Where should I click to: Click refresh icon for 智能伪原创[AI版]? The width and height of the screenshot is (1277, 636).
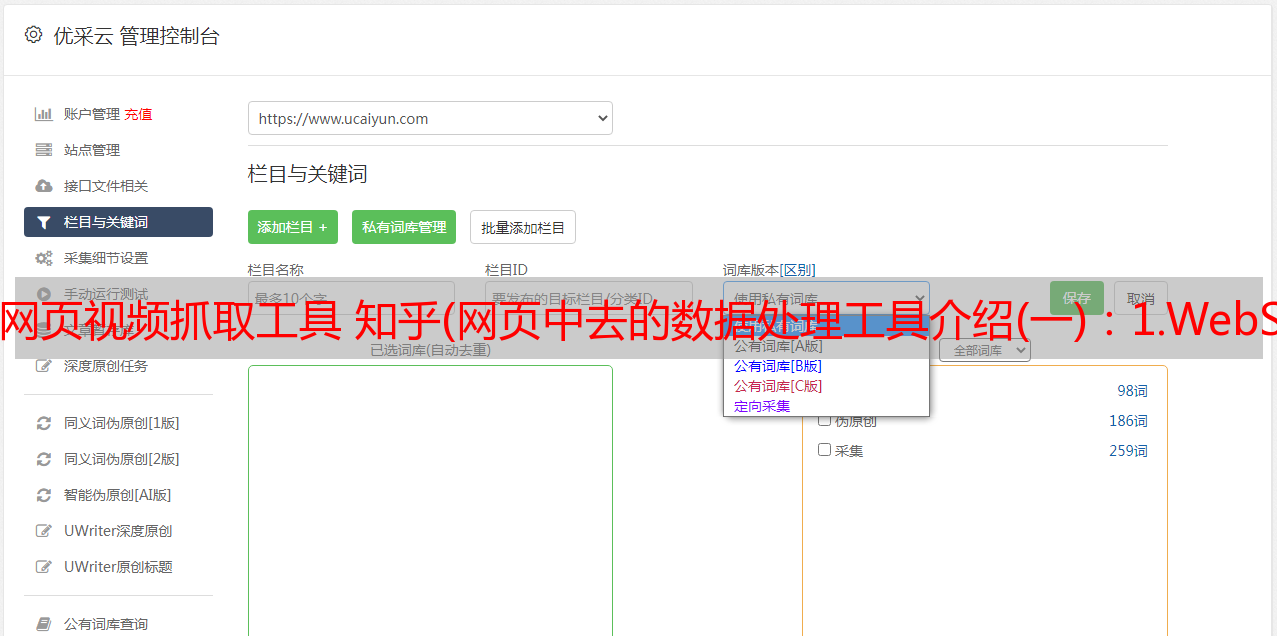click(x=43, y=495)
